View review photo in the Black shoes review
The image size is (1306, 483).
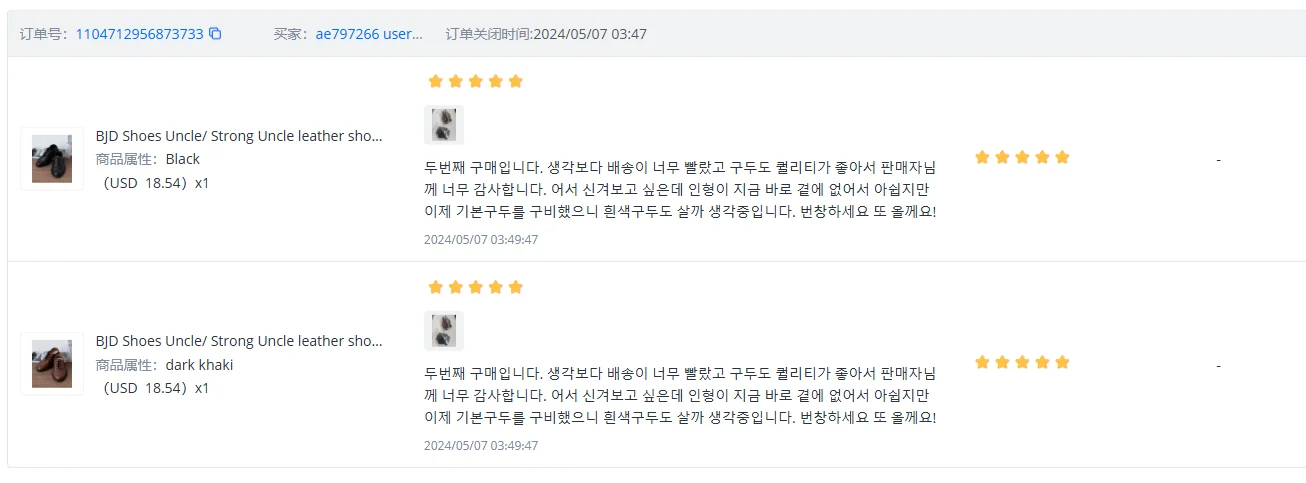(444, 125)
